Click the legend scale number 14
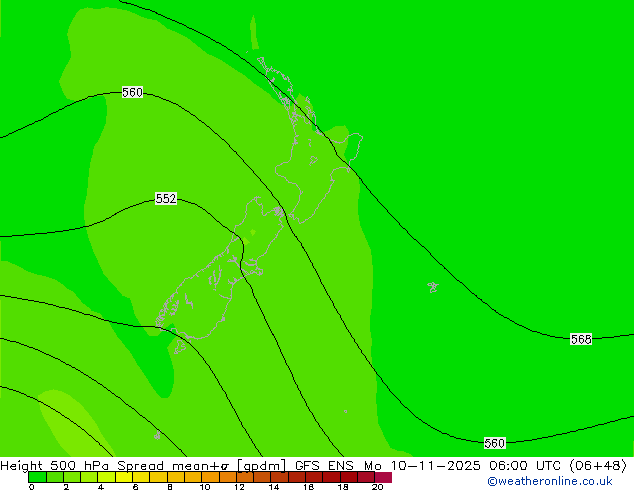The height and width of the screenshot is (490, 634). point(274,486)
